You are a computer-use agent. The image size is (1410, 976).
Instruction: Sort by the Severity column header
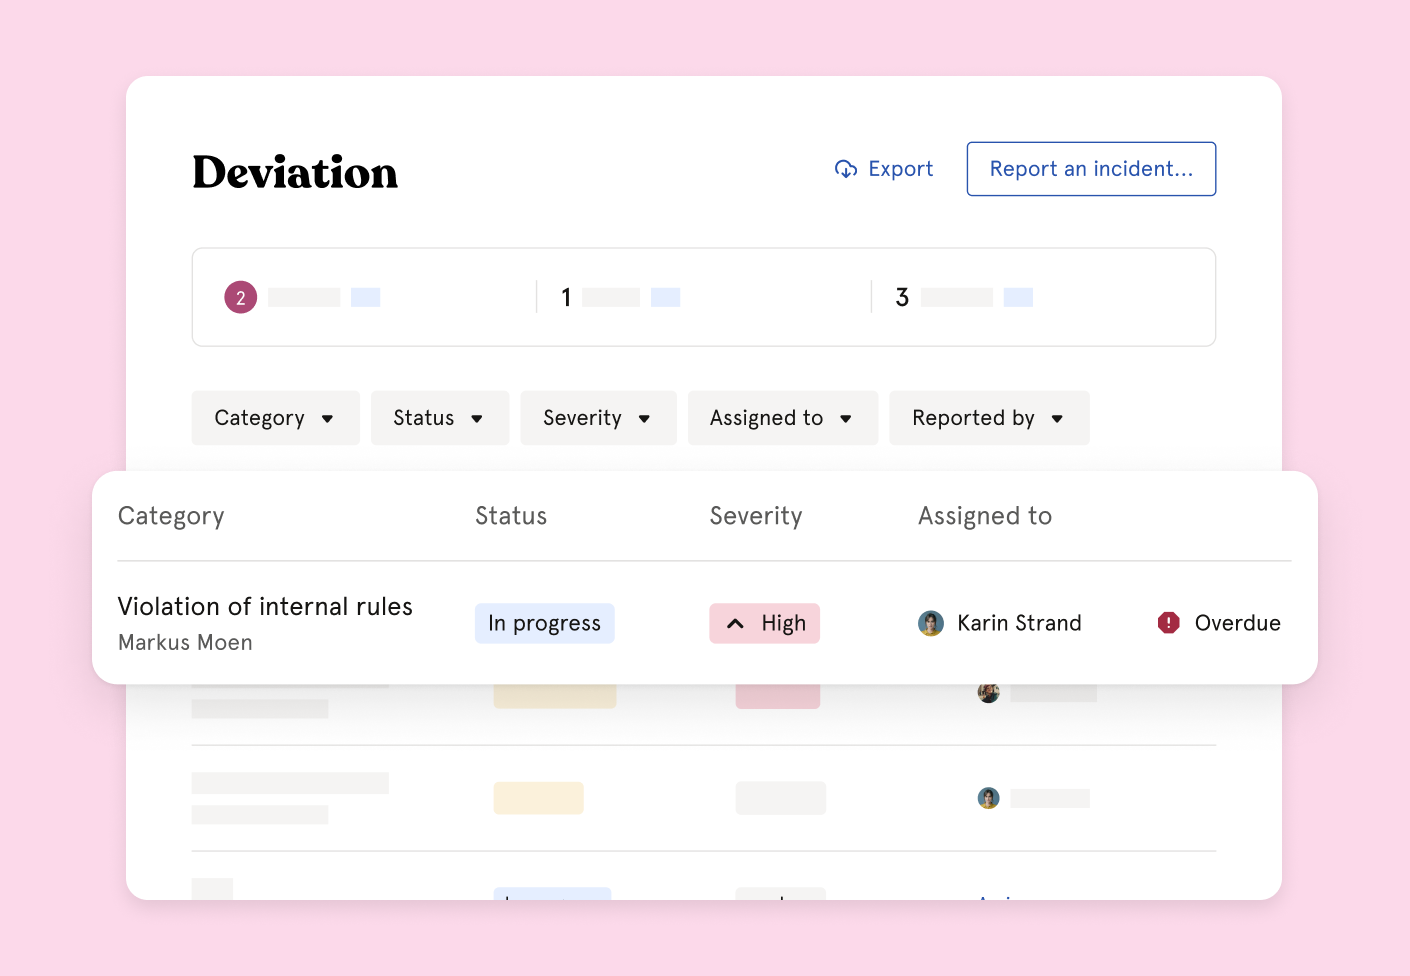(756, 516)
